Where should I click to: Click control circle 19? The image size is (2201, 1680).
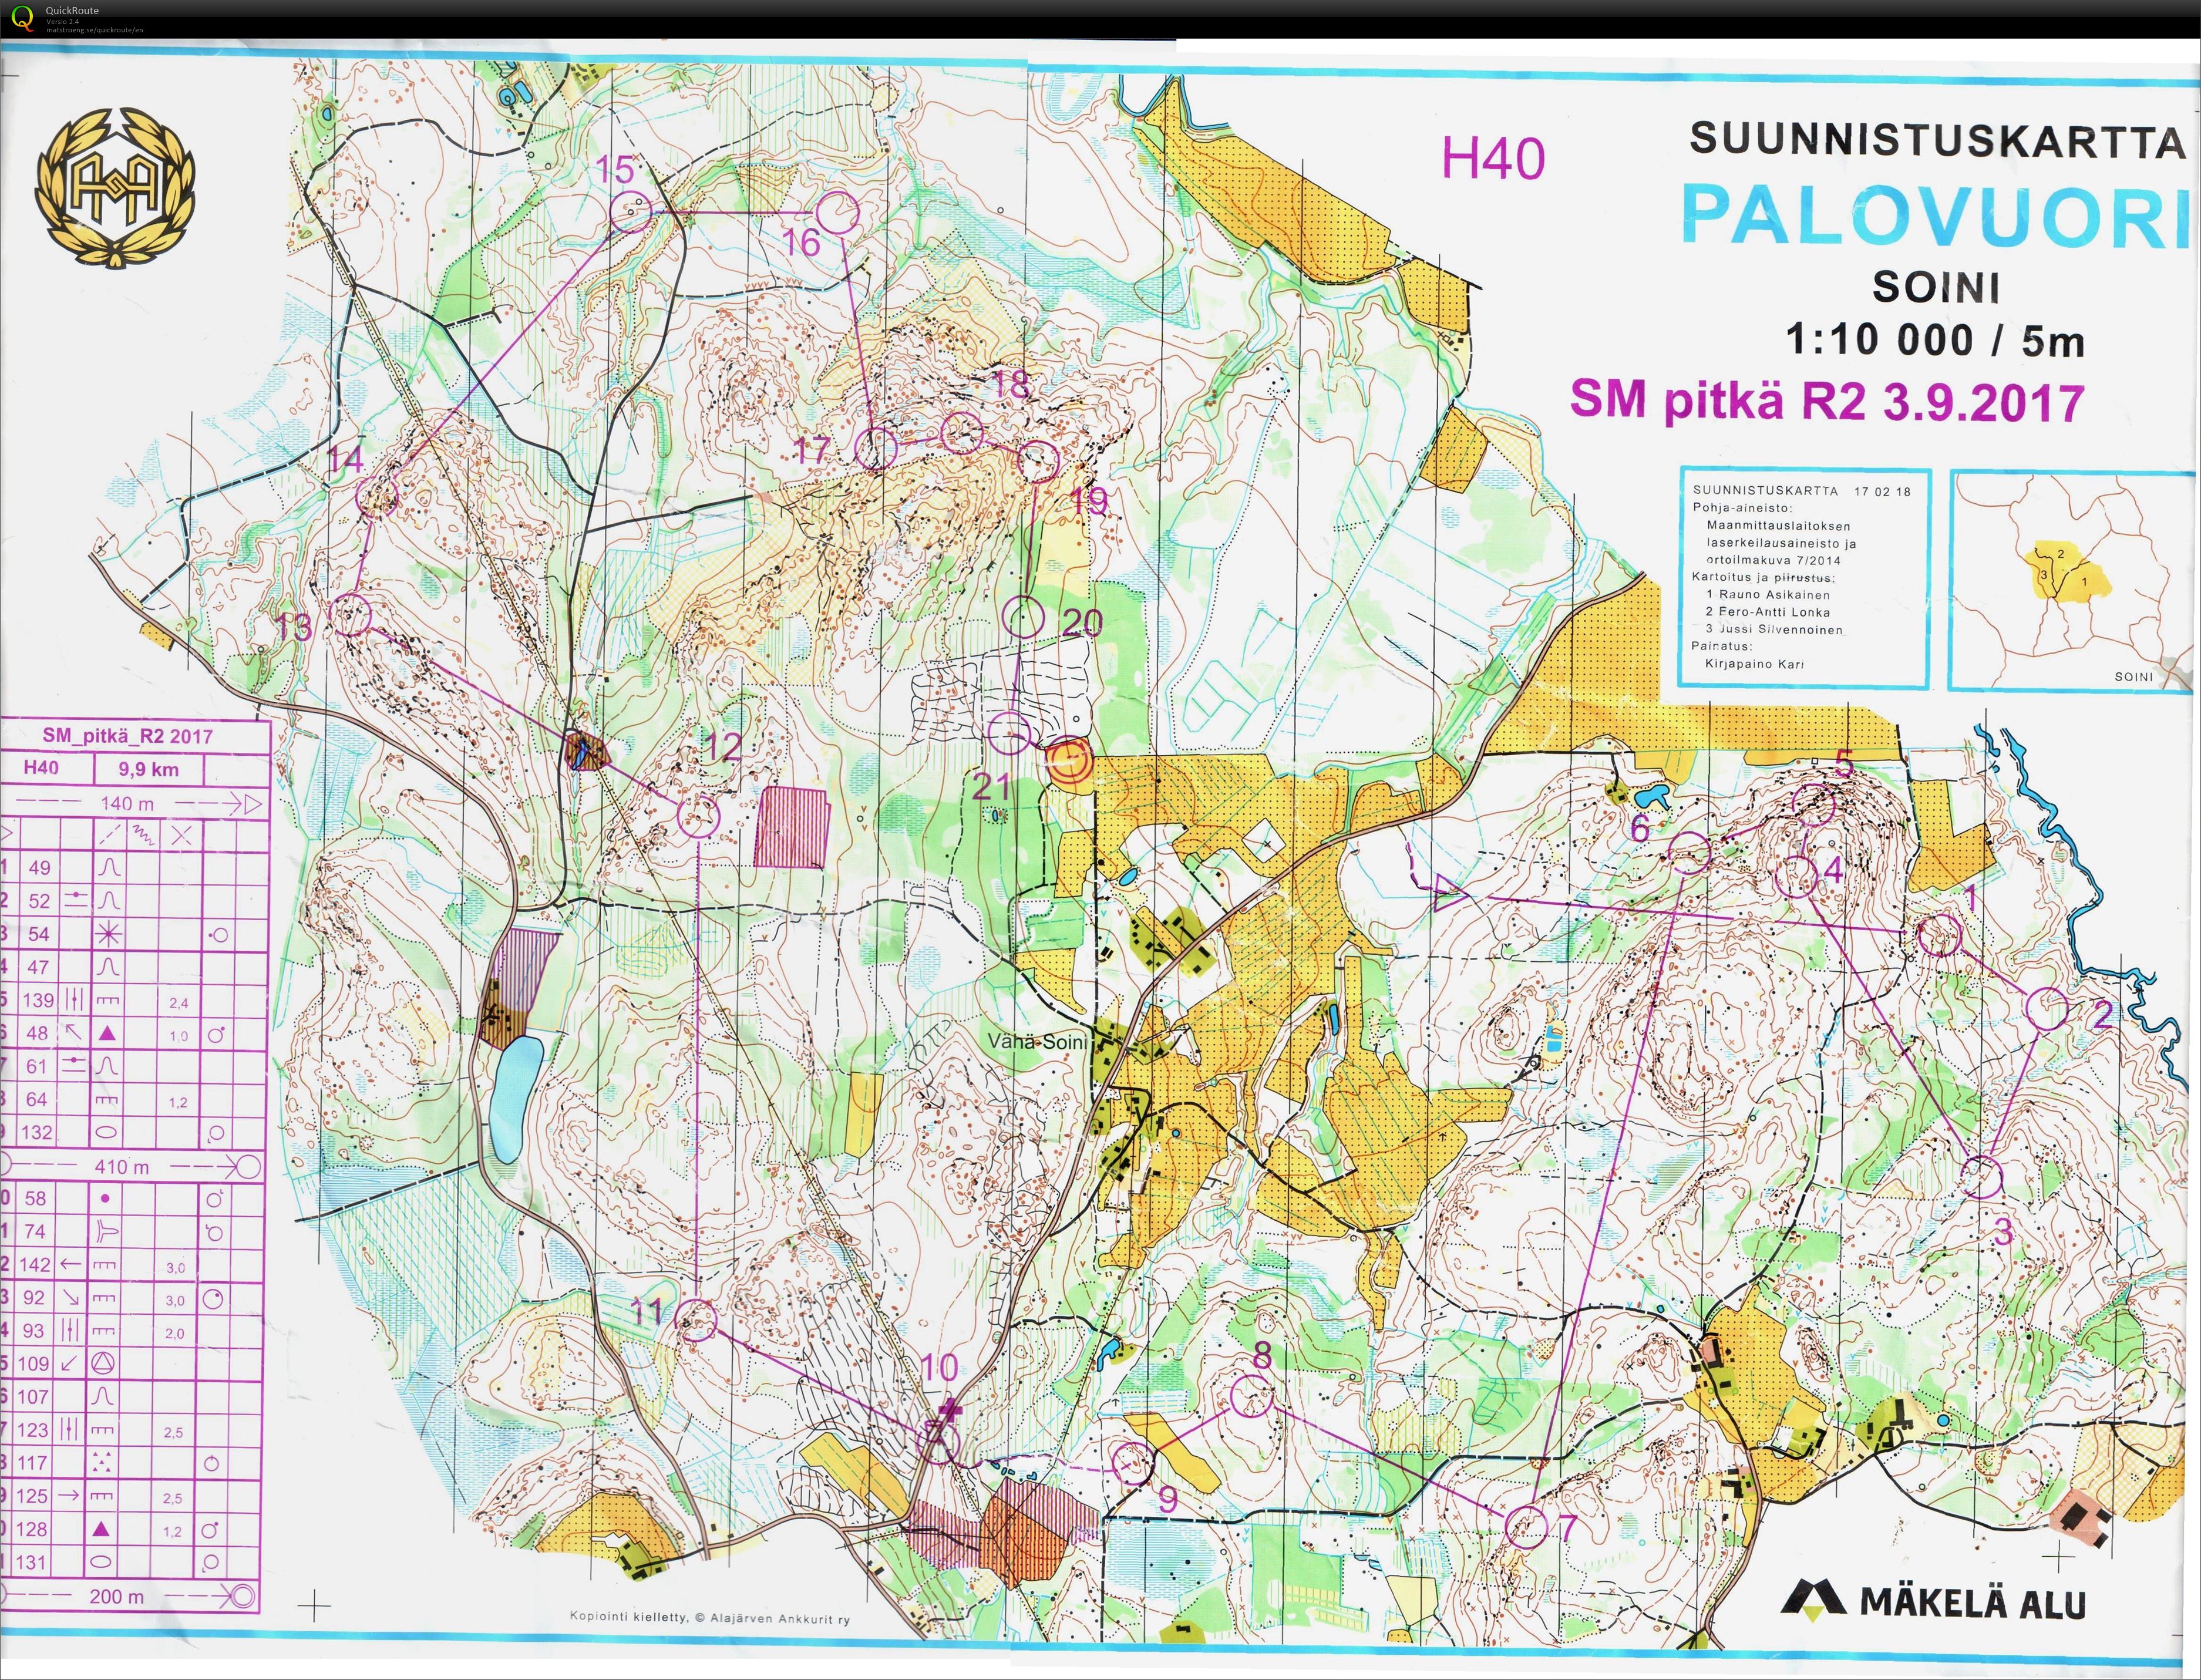pos(1038,461)
